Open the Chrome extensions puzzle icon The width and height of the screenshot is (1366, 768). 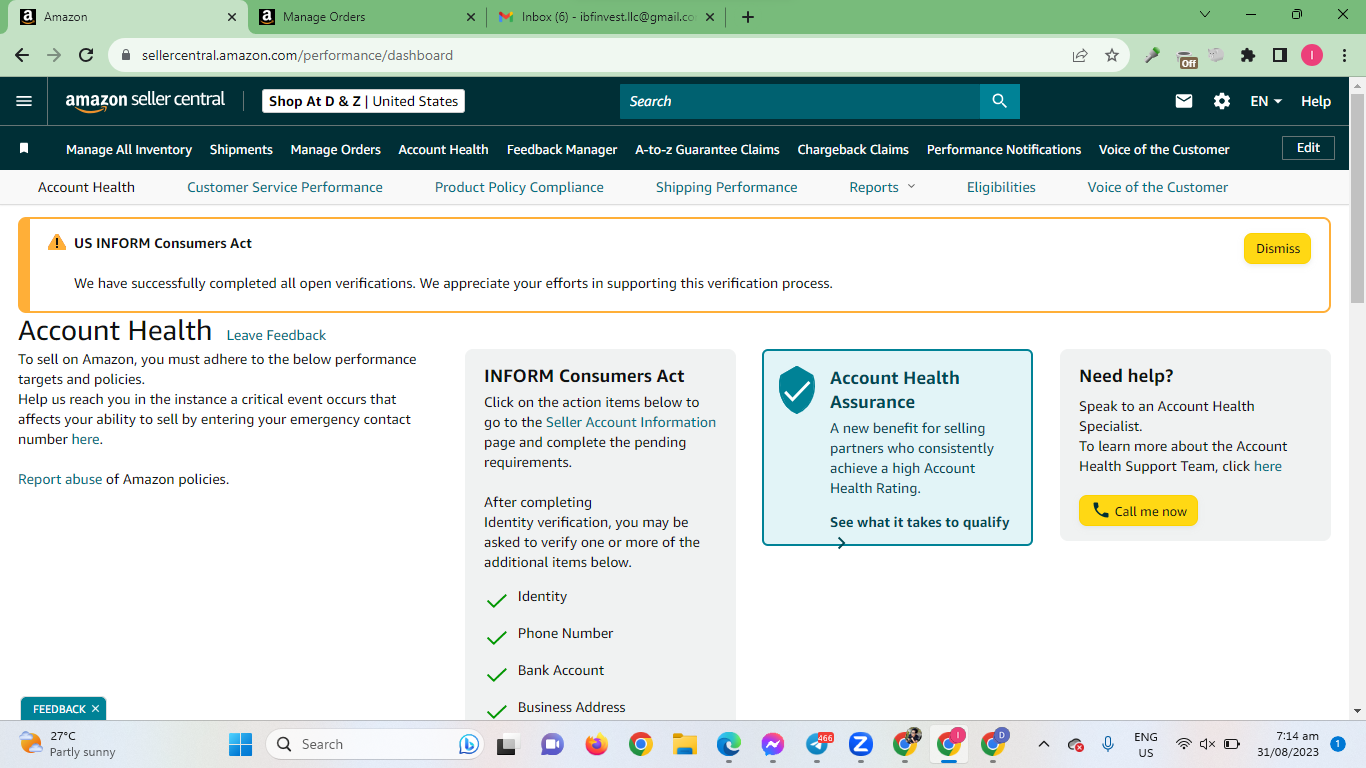(1248, 55)
